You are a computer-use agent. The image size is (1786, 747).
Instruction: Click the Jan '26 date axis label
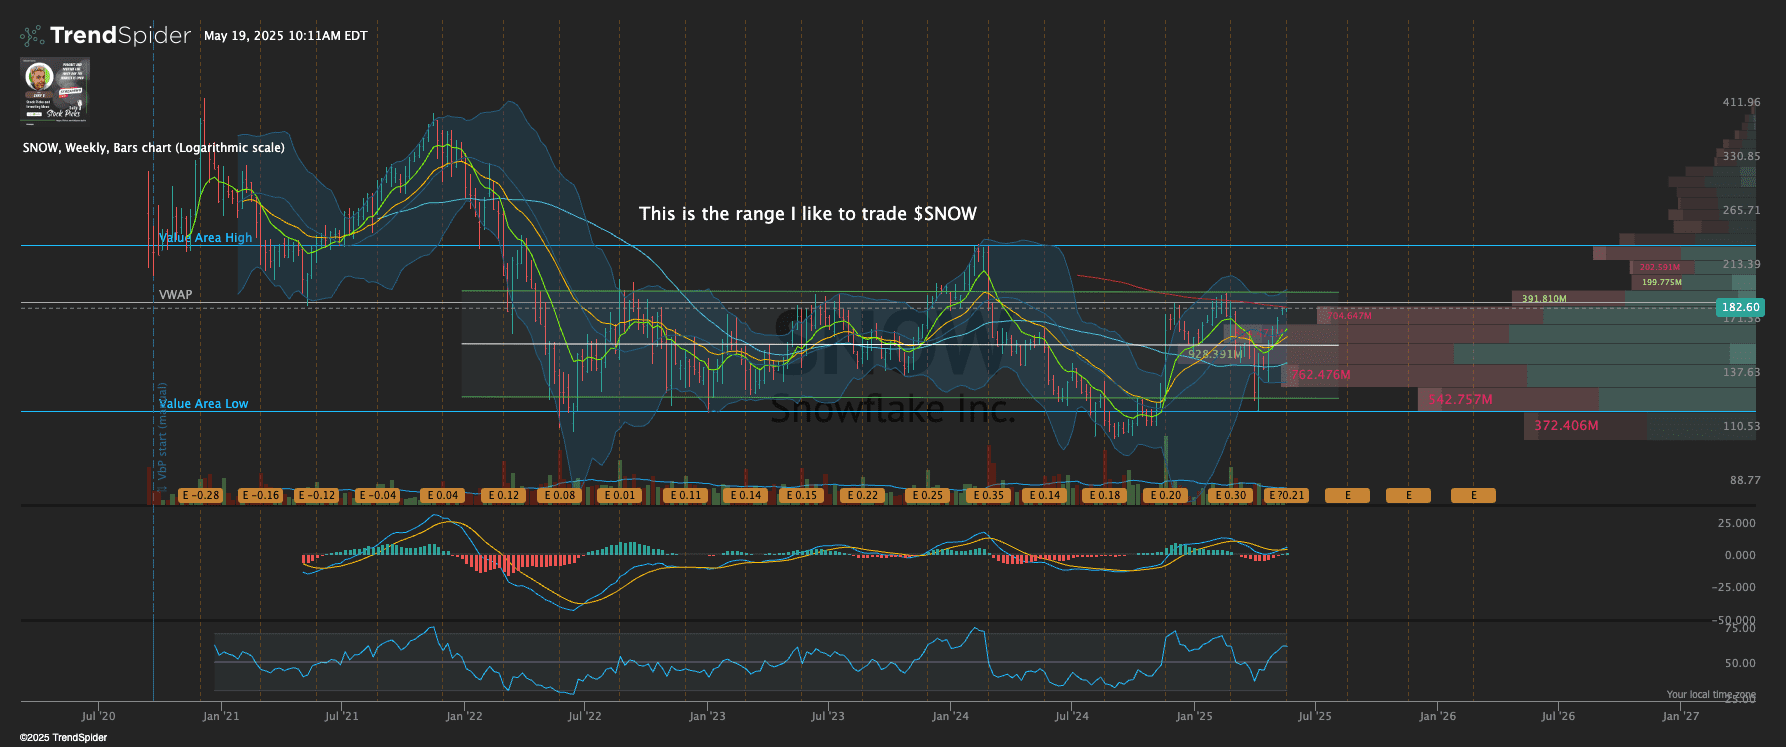pos(1438,716)
